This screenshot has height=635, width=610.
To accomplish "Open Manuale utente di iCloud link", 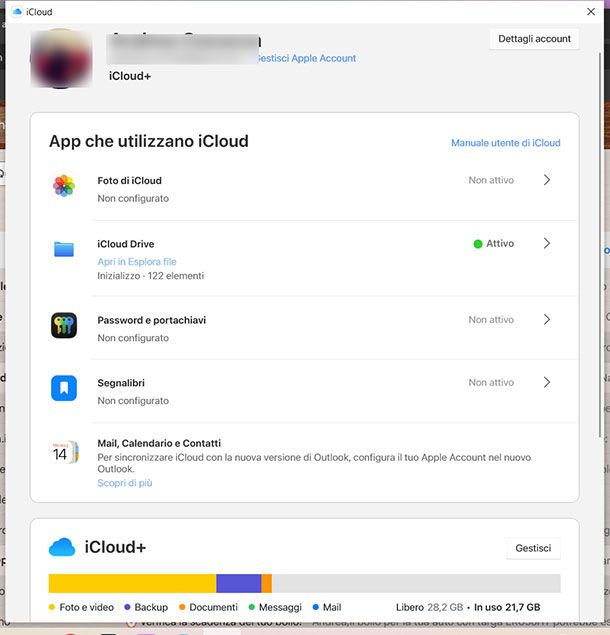I will pos(505,143).
